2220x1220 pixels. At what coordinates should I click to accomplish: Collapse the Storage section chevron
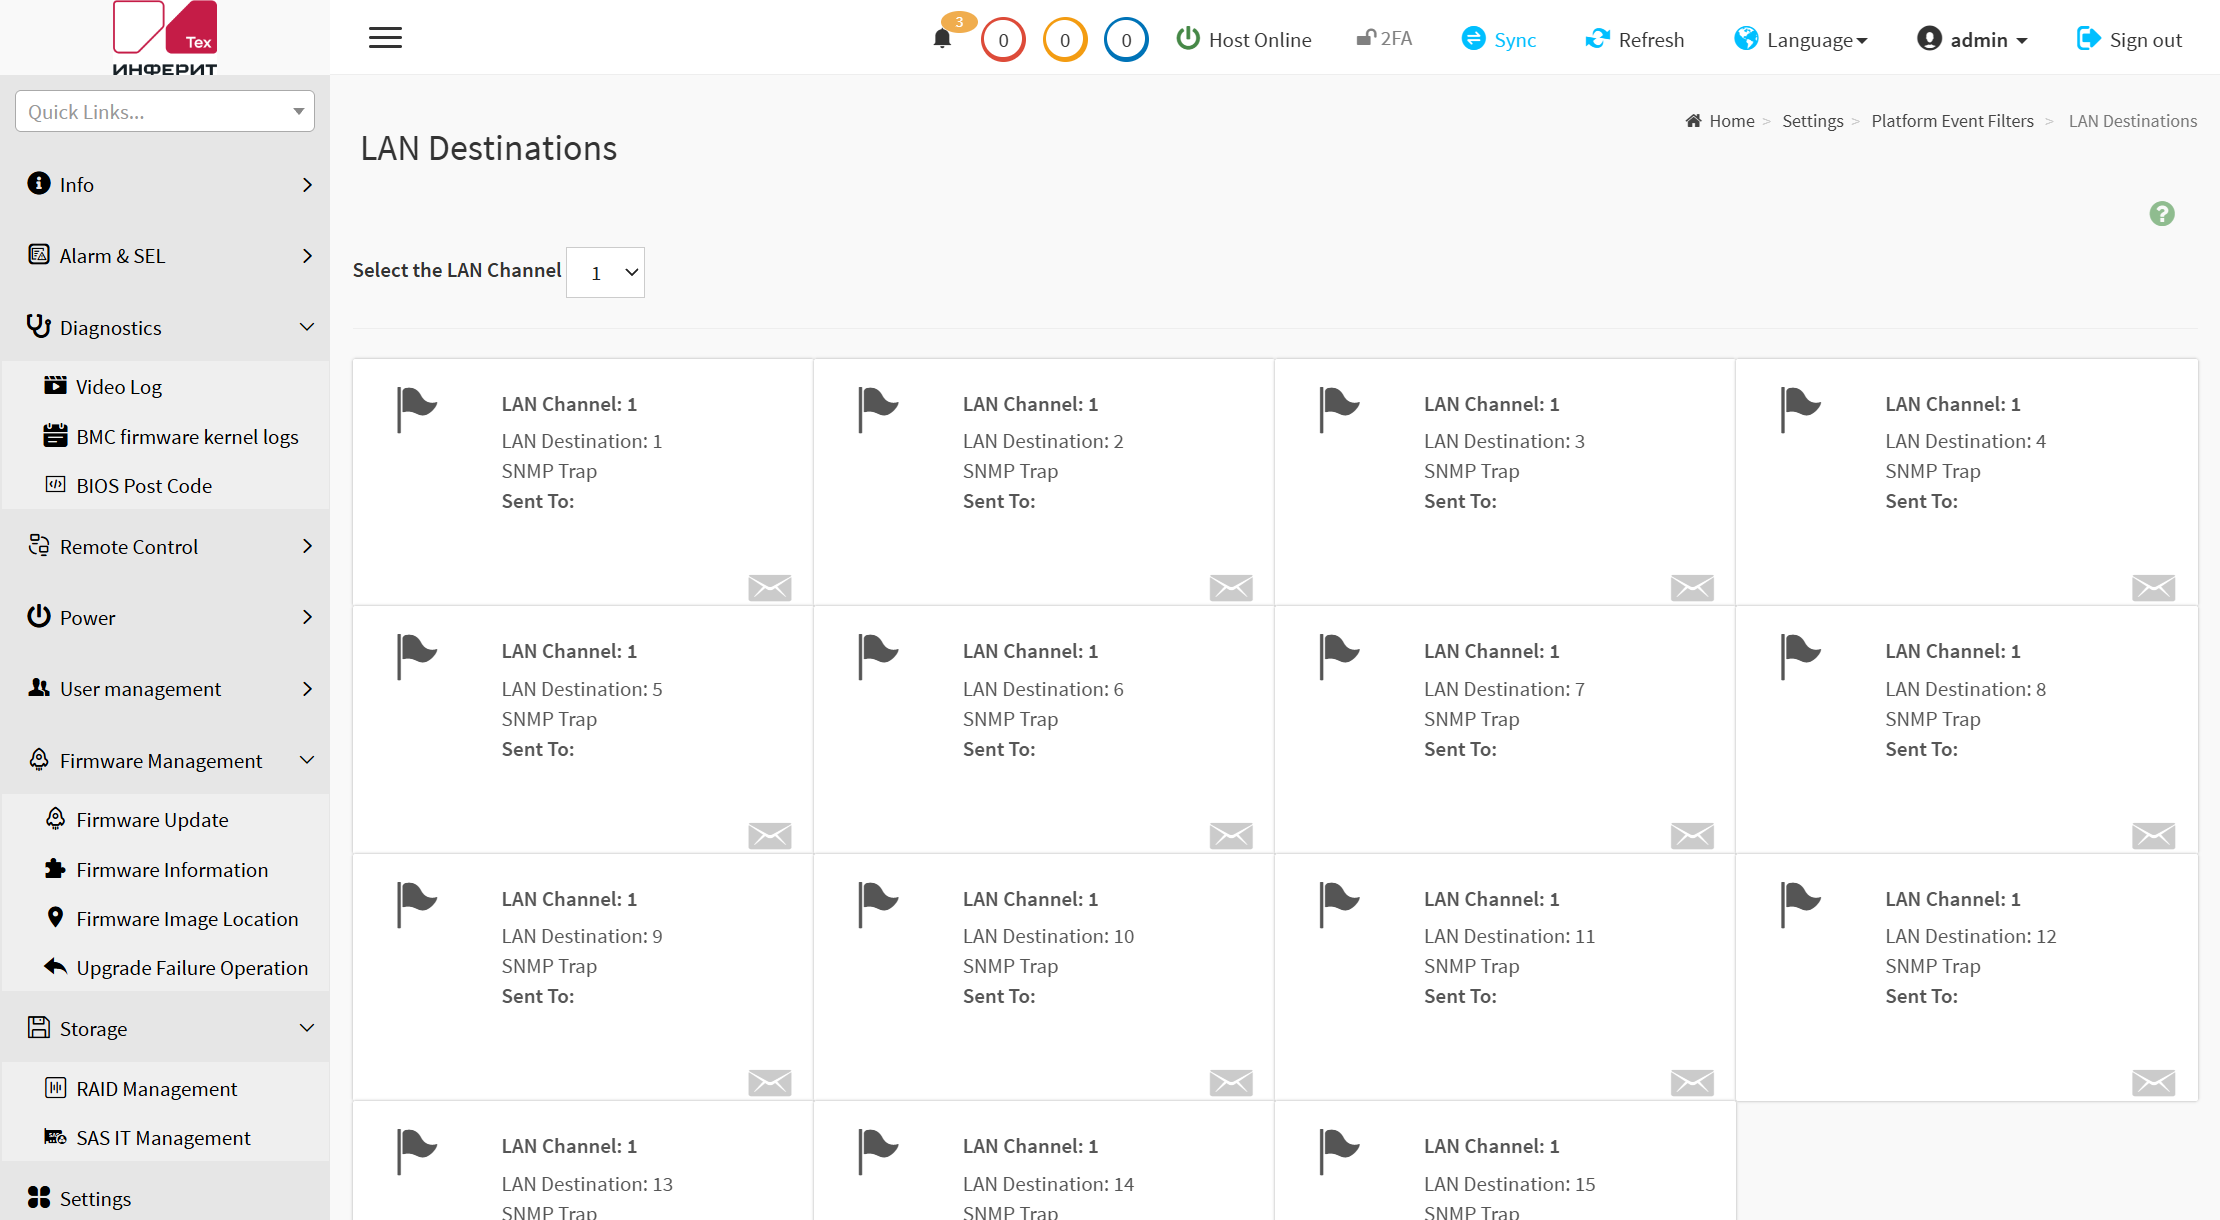coord(307,1028)
